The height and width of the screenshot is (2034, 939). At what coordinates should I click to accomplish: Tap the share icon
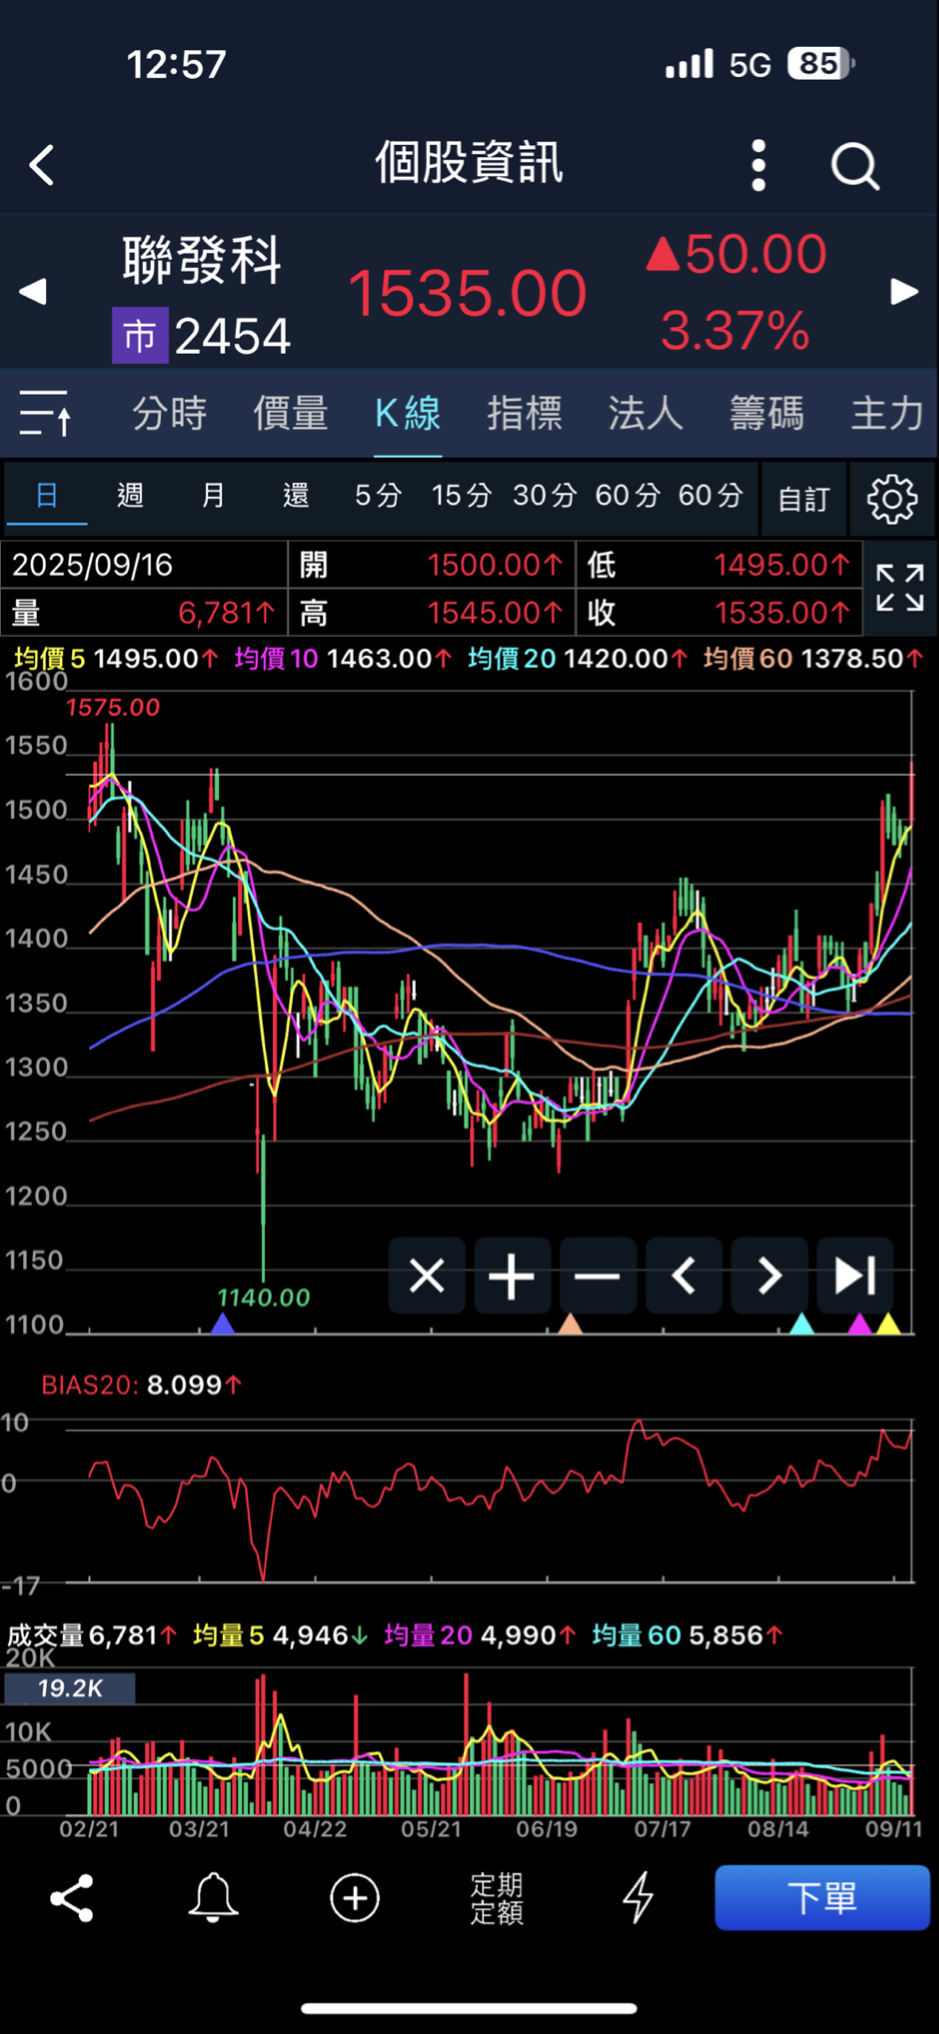click(72, 1897)
